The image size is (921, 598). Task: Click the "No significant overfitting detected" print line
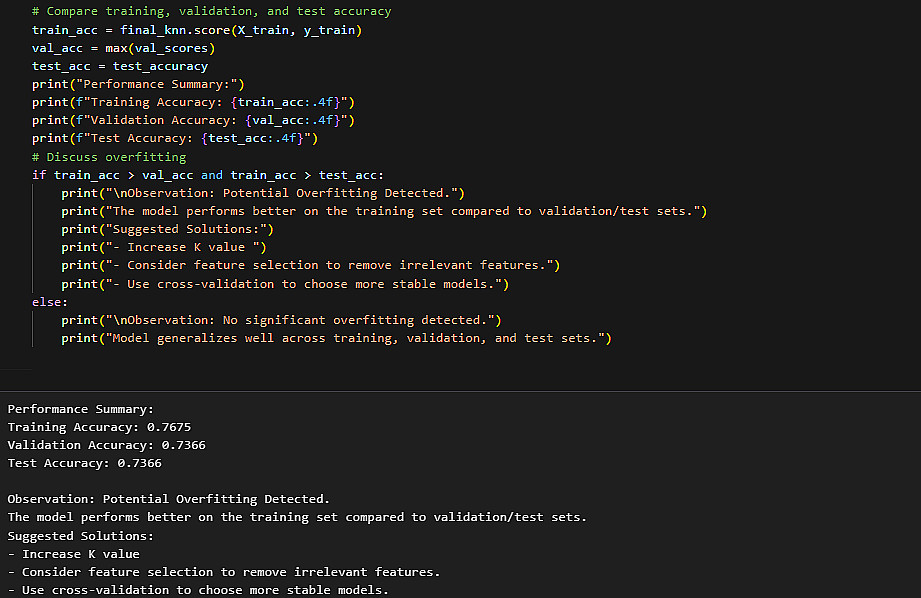pos(281,320)
